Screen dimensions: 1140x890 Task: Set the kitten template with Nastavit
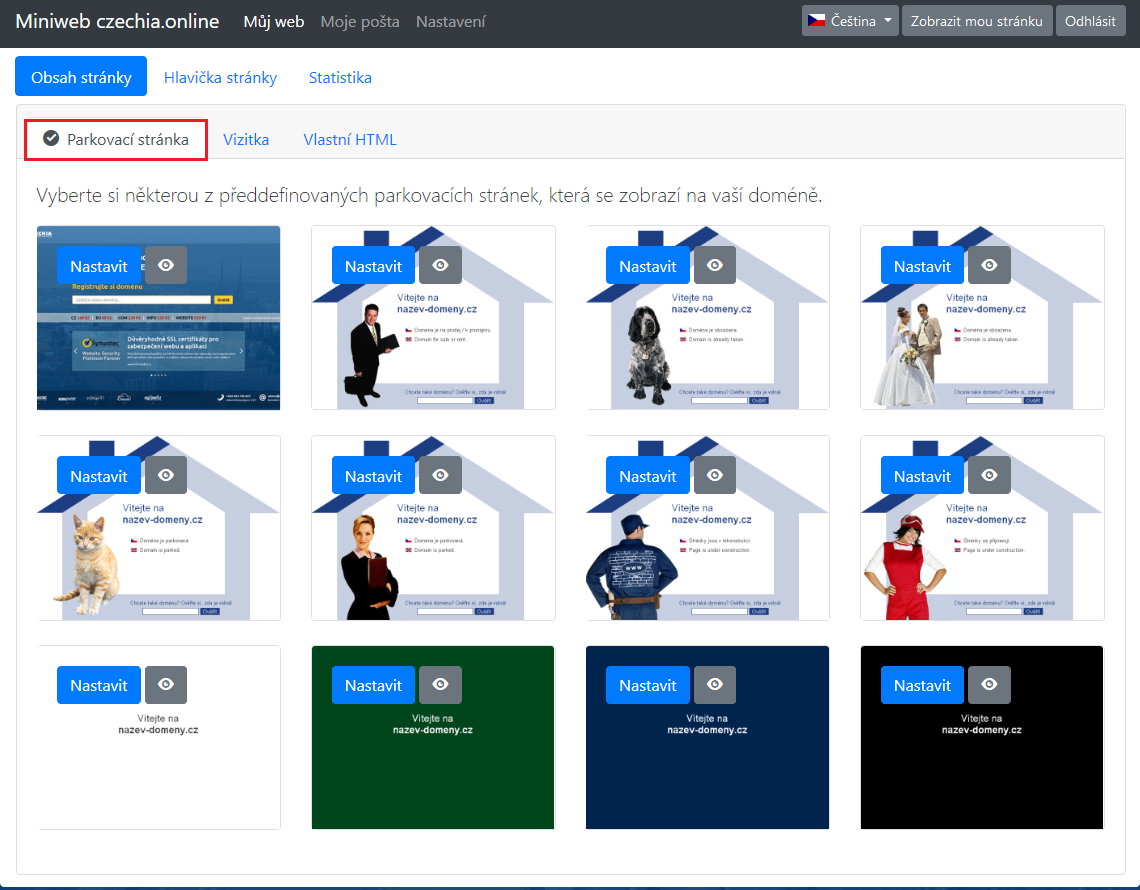click(99, 476)
